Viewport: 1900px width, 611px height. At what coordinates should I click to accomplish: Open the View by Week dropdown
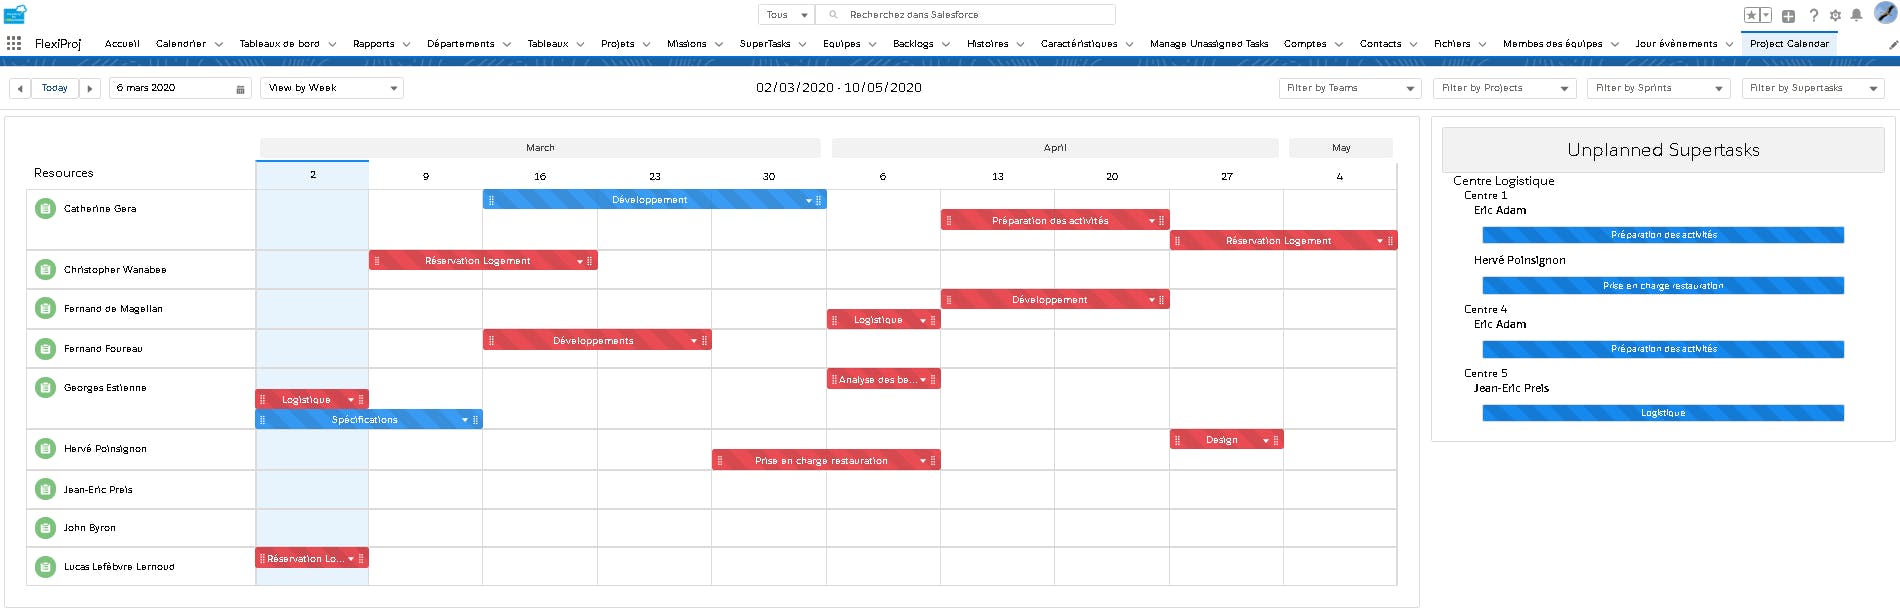coord(332,88)
